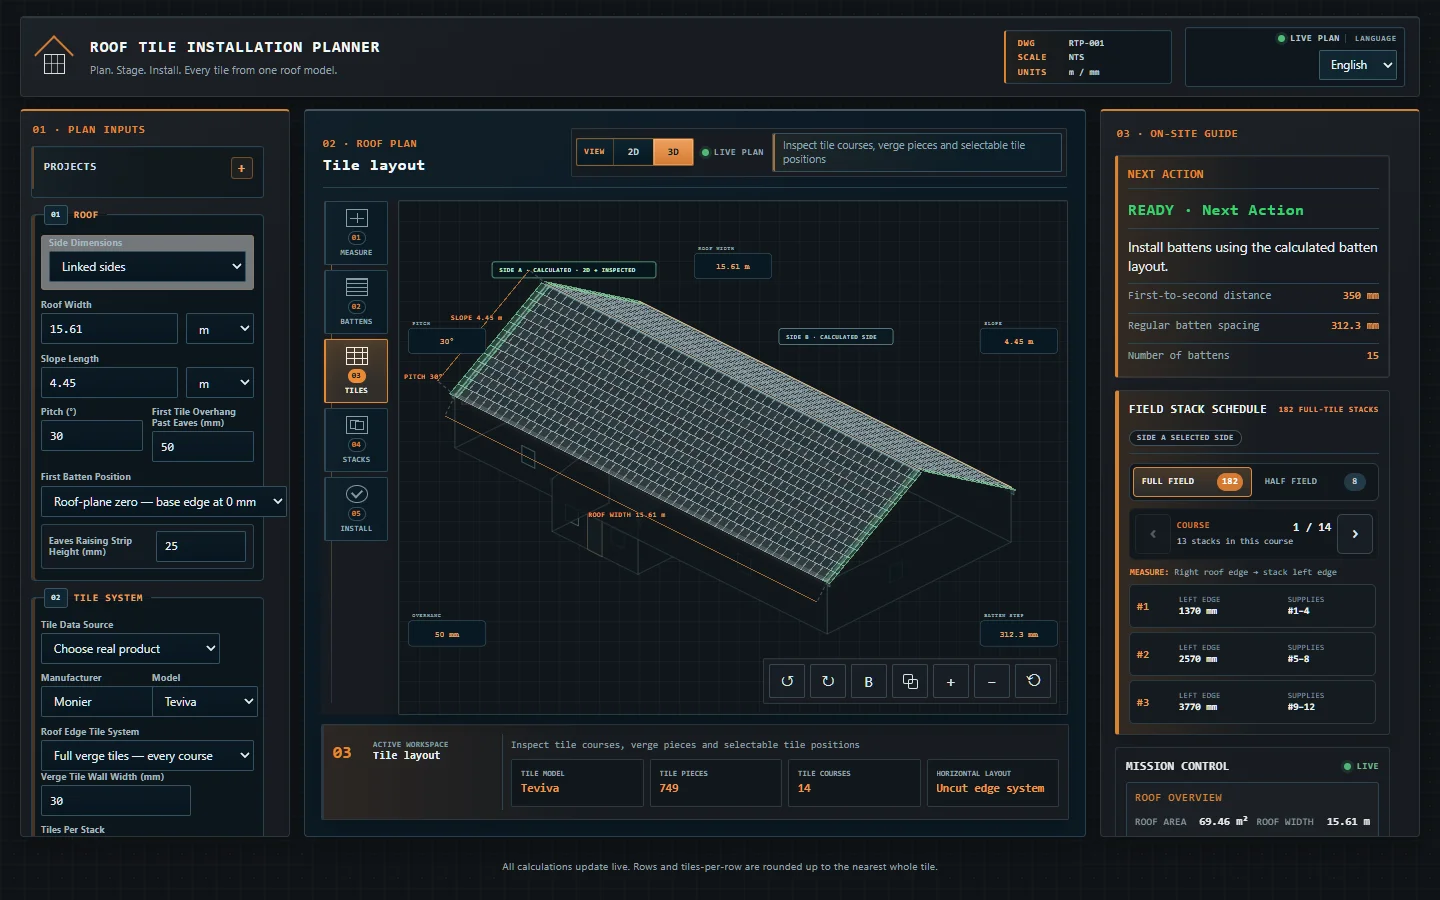Screen dimensions: 1440x900
Task: Click Number of battens 15 value
Action: (1372, 356)
